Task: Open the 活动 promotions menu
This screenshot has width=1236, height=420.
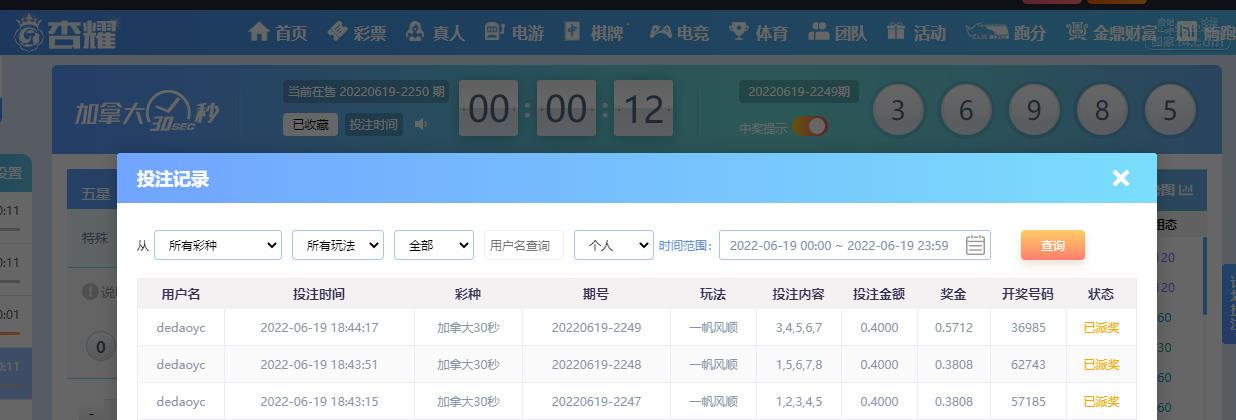Action: (x=916, y=32)
